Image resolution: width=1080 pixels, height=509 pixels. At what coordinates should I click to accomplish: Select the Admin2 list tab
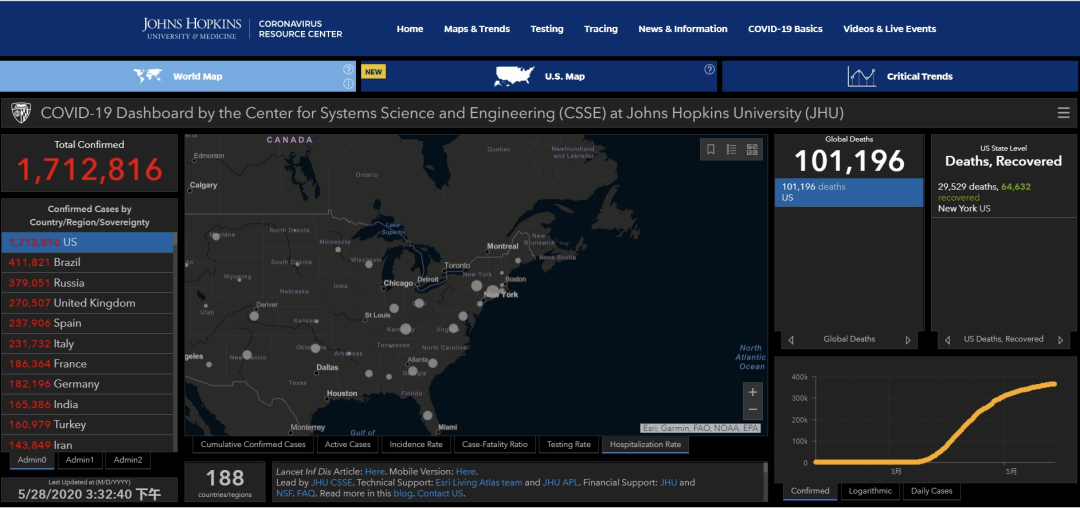coord(129,460)
